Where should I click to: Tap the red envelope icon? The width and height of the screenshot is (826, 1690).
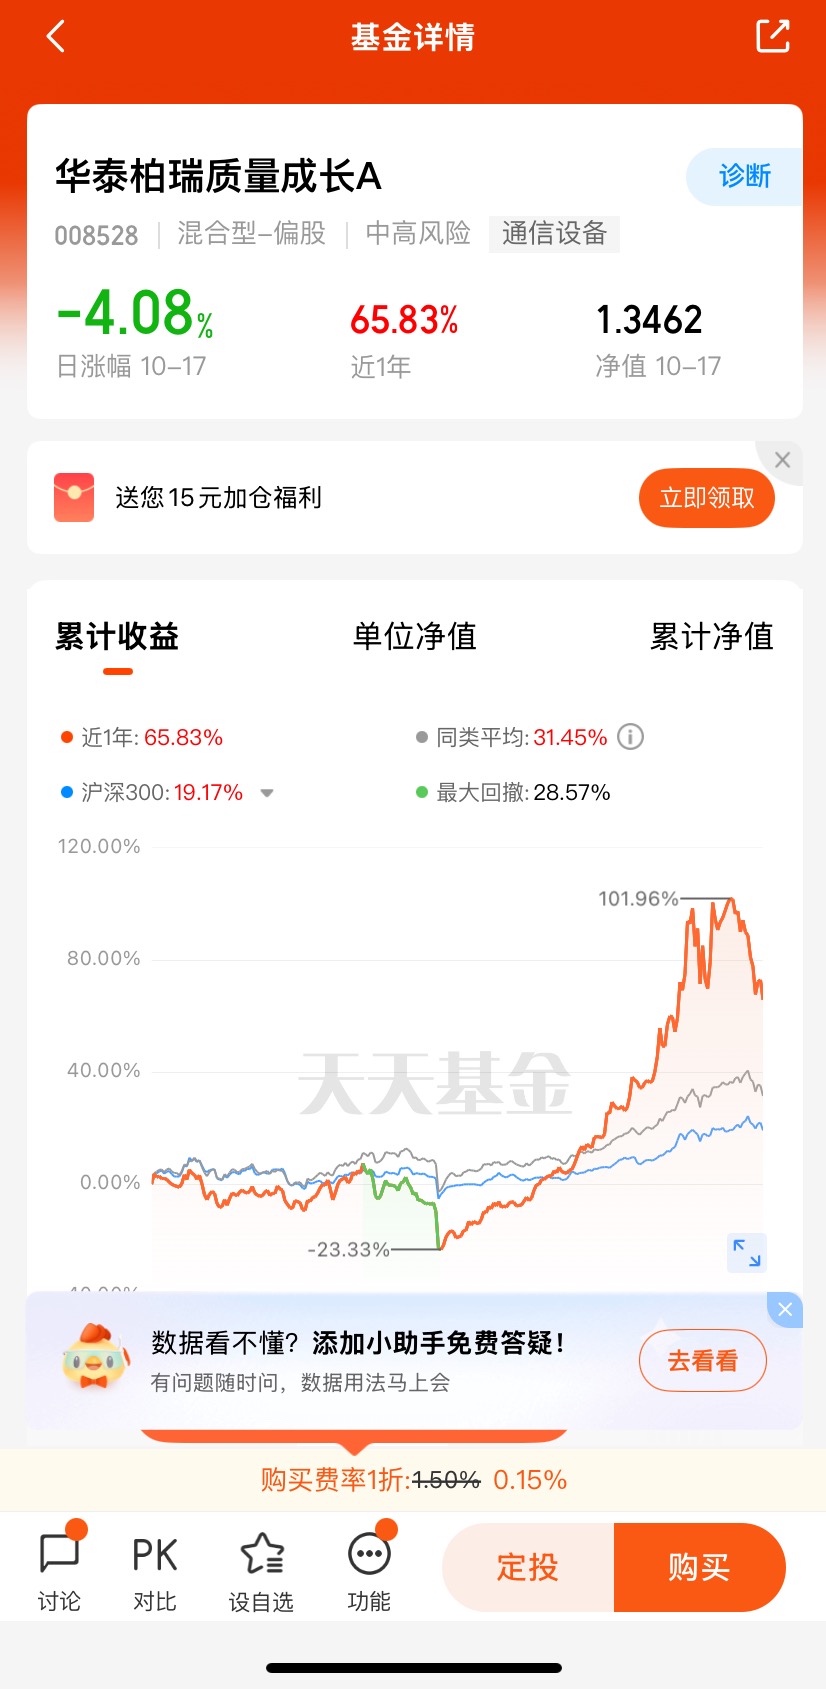[74, 497]
